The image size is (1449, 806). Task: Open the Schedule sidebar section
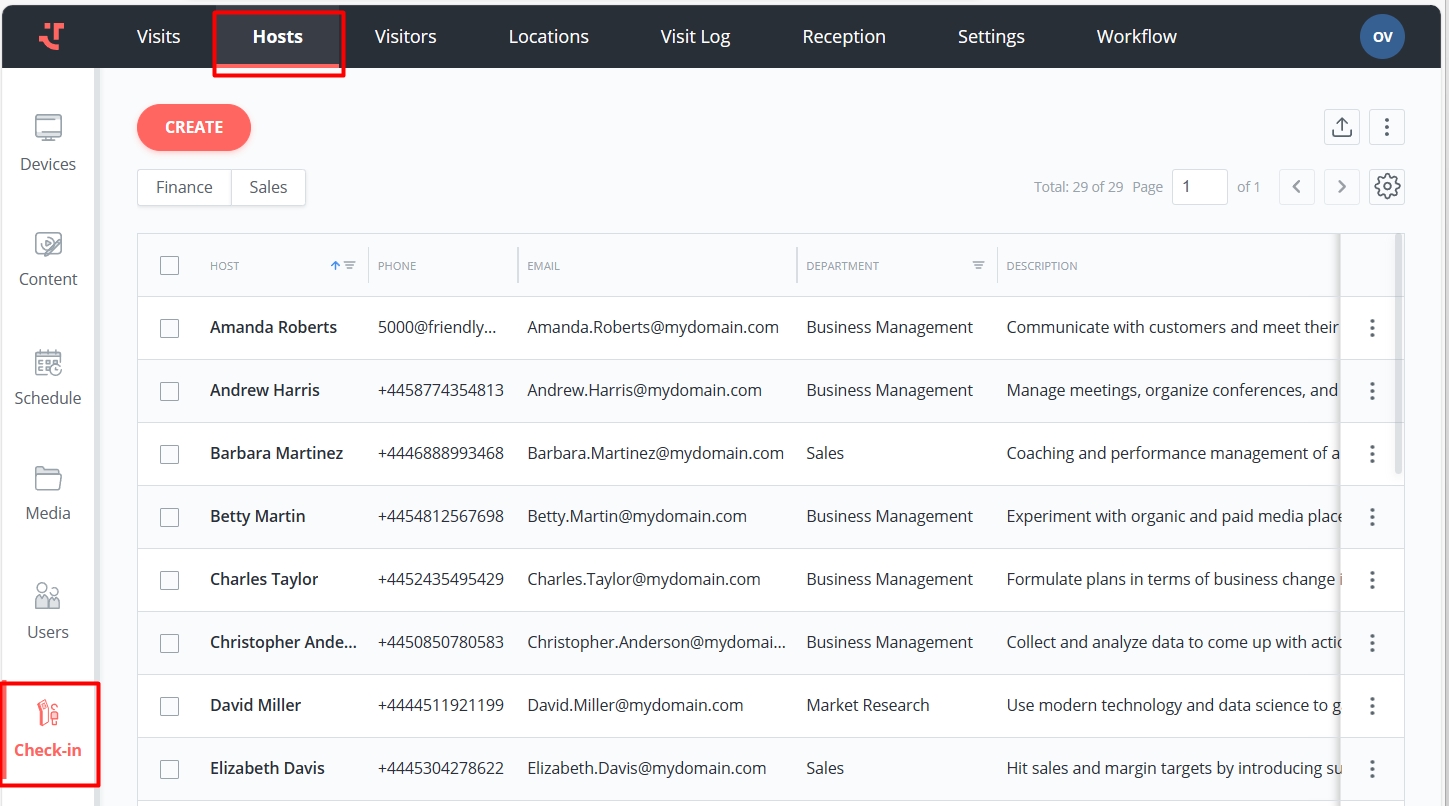coord(48,377)
